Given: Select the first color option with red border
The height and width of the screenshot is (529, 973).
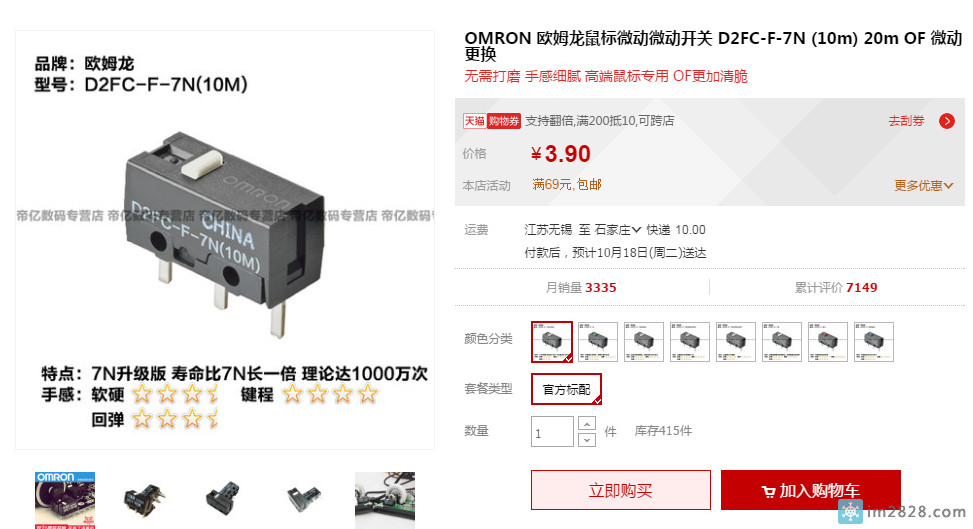Looking at the screenshot, I should (x=552, y=341).
